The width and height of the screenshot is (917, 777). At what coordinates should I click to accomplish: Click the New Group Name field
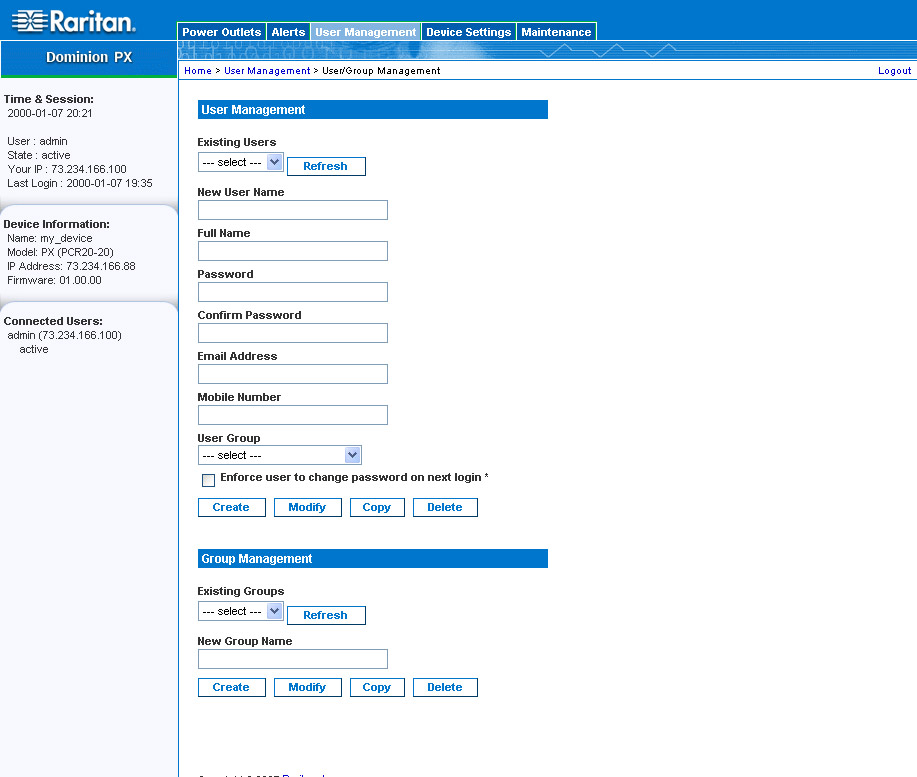pos(292,659)
